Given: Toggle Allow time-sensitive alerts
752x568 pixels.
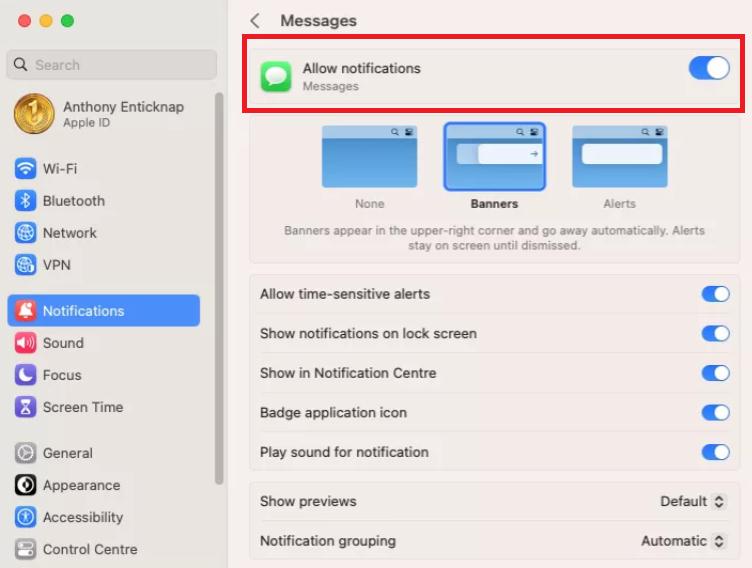Looking at the screenshot, I should [x=716, y=294].
